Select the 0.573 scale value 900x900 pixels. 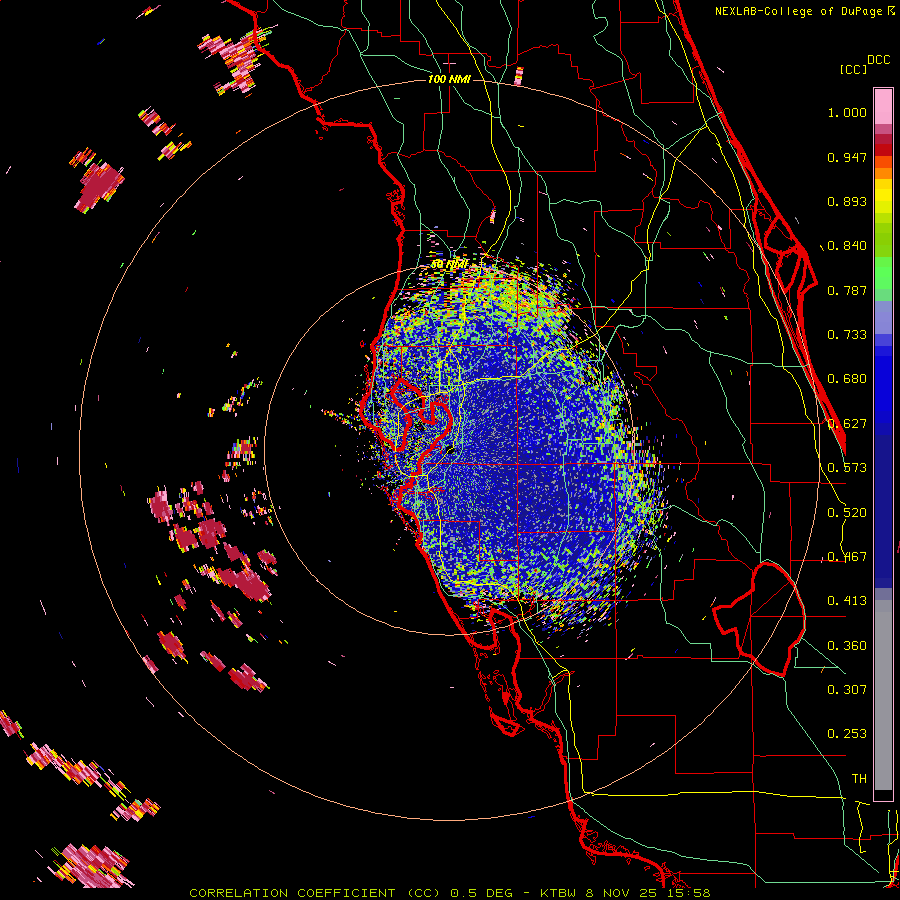click(x=847, y=468)
